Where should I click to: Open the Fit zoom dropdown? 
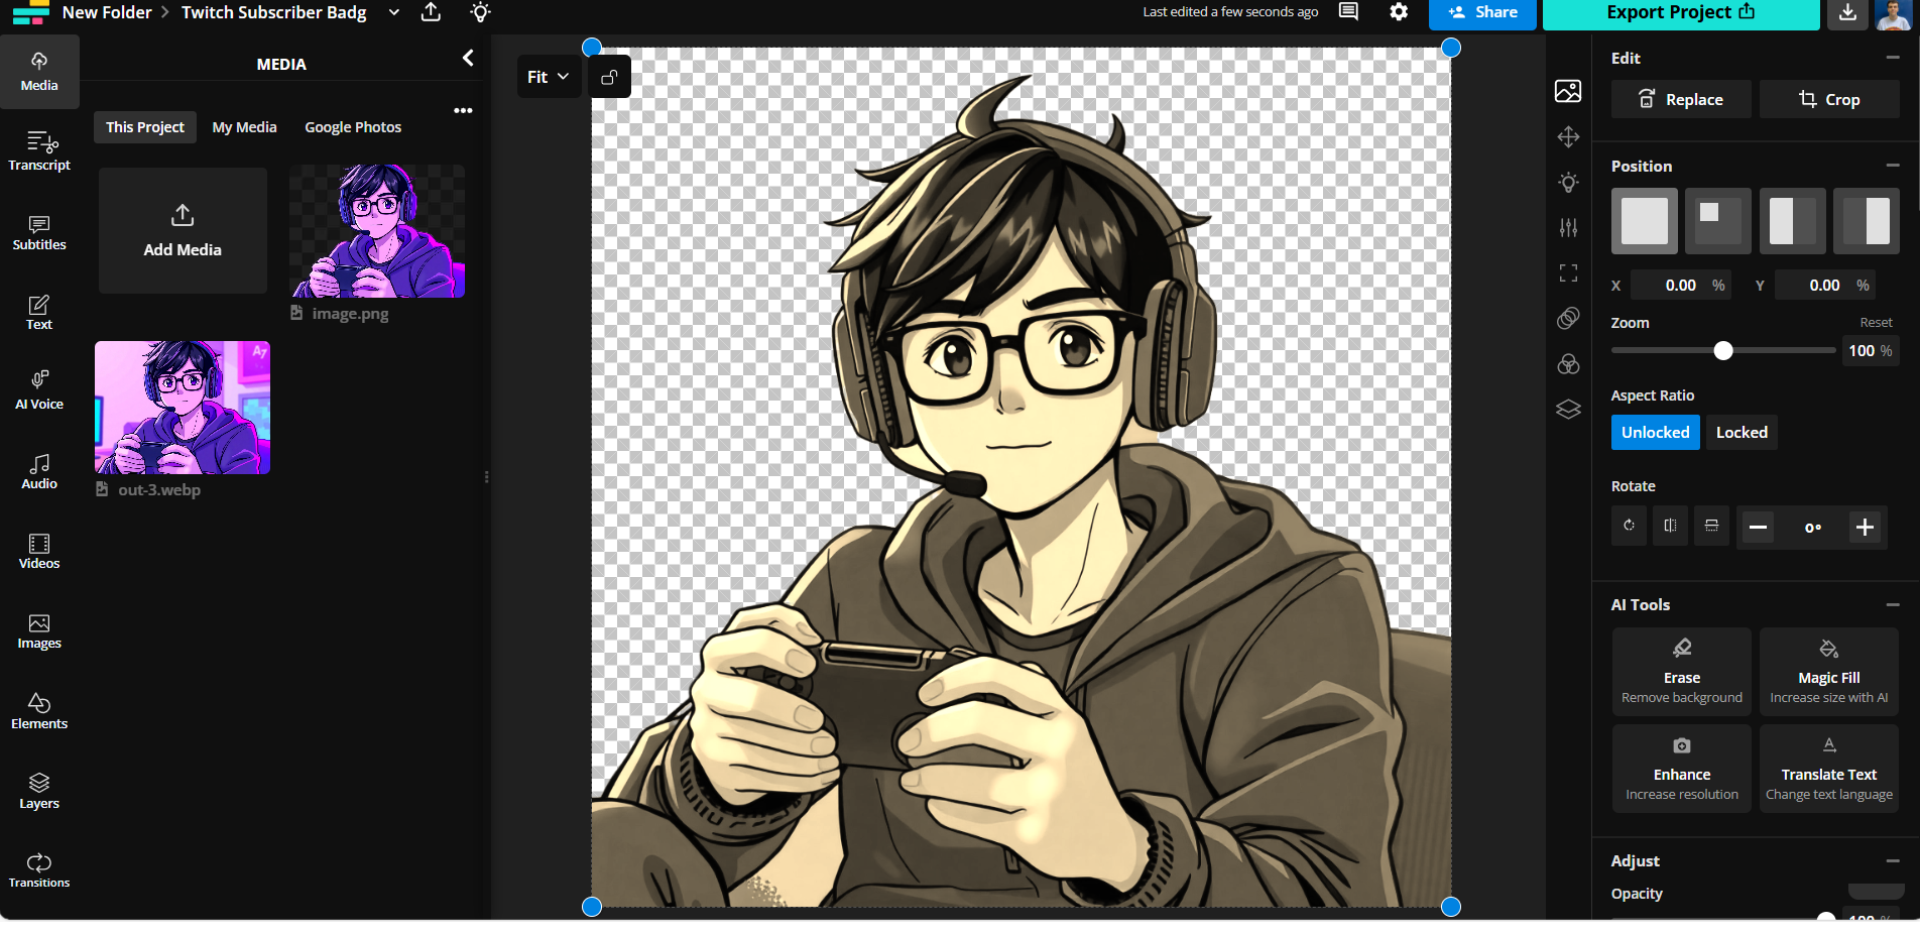[x=547, y=76]
